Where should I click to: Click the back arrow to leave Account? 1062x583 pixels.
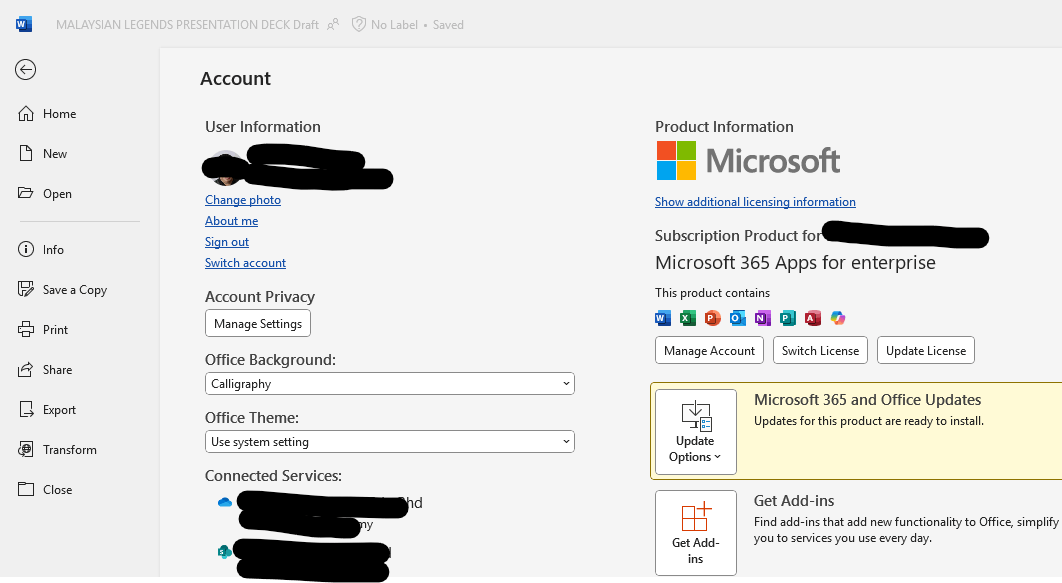[x=24, y=70]
